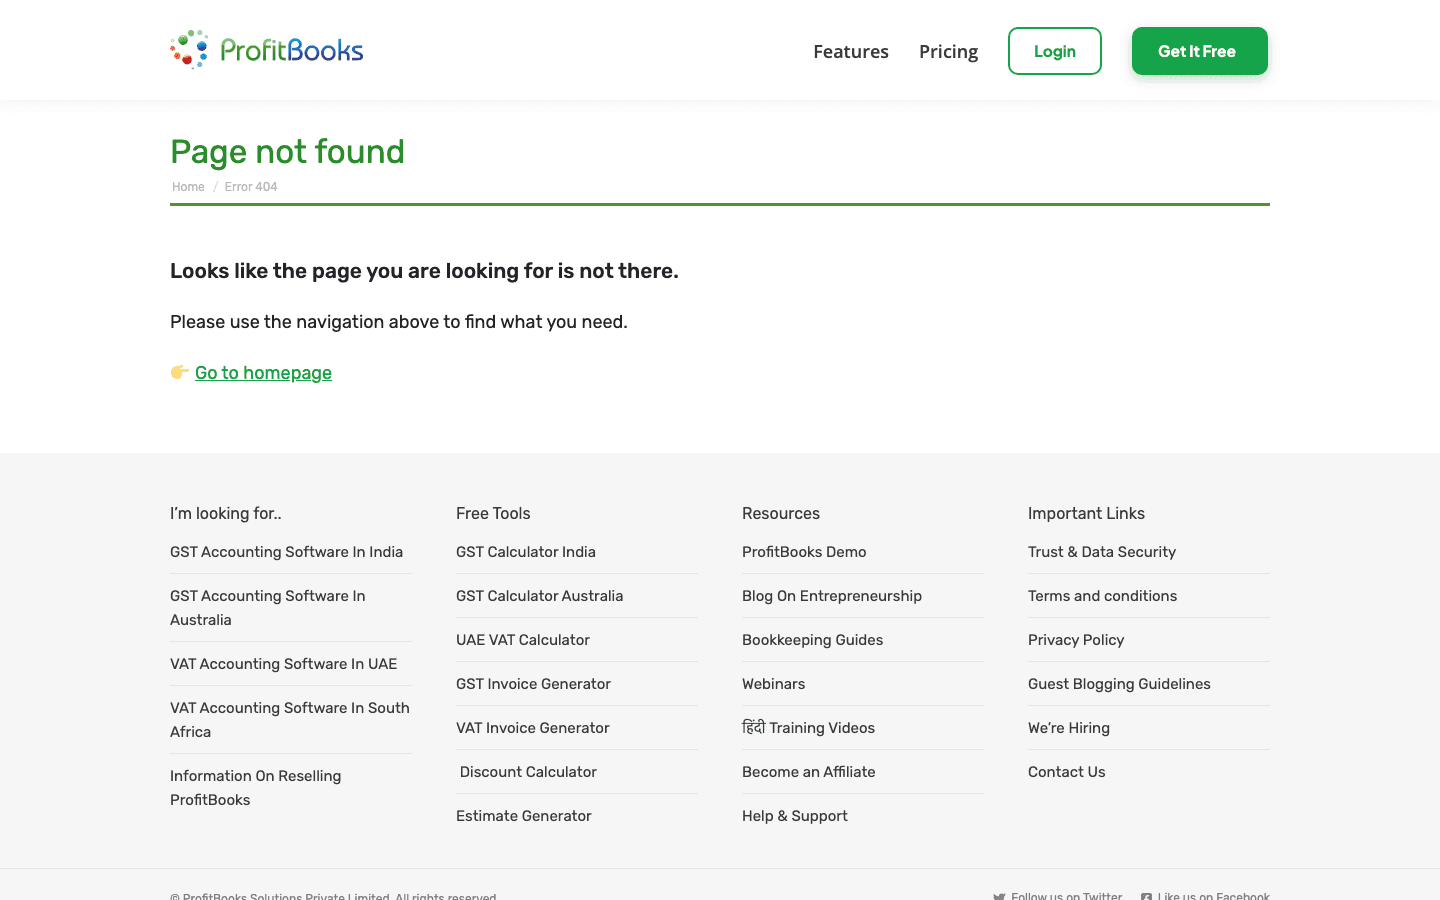This screenshot has width=1440, height=900.
Task: Open Terms and conditions link
Action: pyautogui.click(x=1103, y=596)
